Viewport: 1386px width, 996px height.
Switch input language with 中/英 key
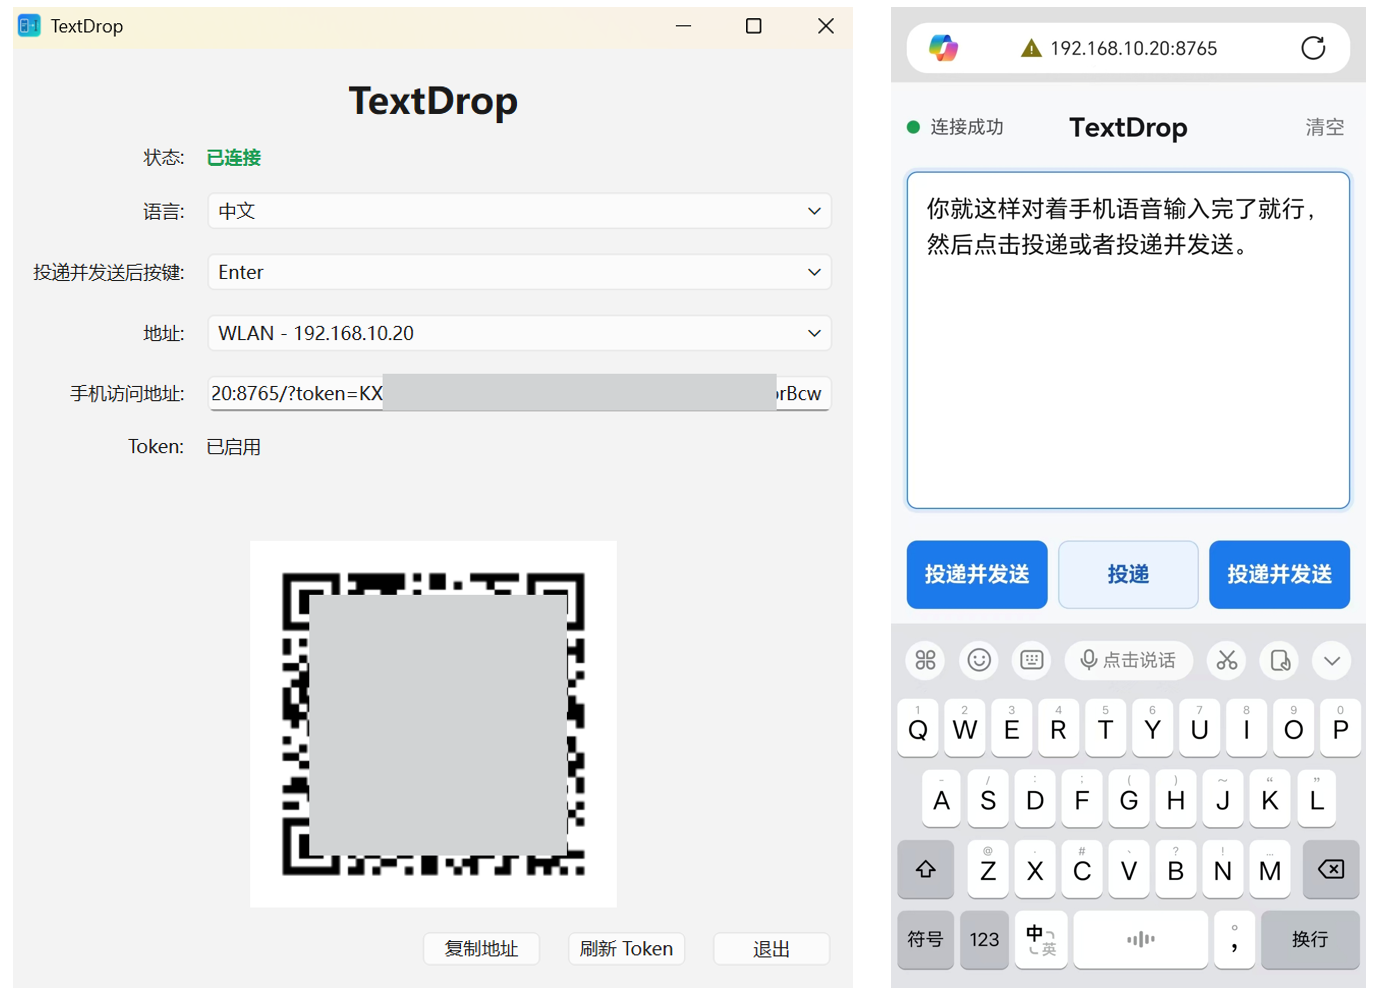pos(1041,939)
